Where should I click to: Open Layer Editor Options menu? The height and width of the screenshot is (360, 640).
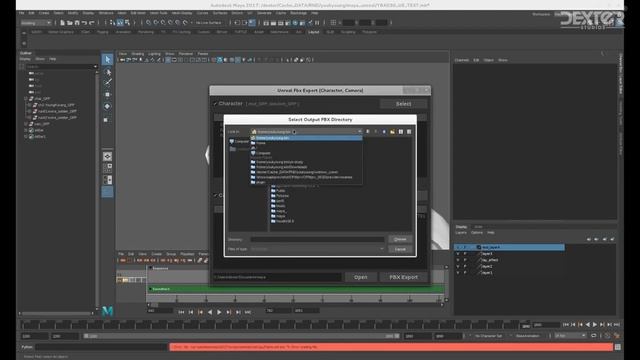[x=476, y=233]
